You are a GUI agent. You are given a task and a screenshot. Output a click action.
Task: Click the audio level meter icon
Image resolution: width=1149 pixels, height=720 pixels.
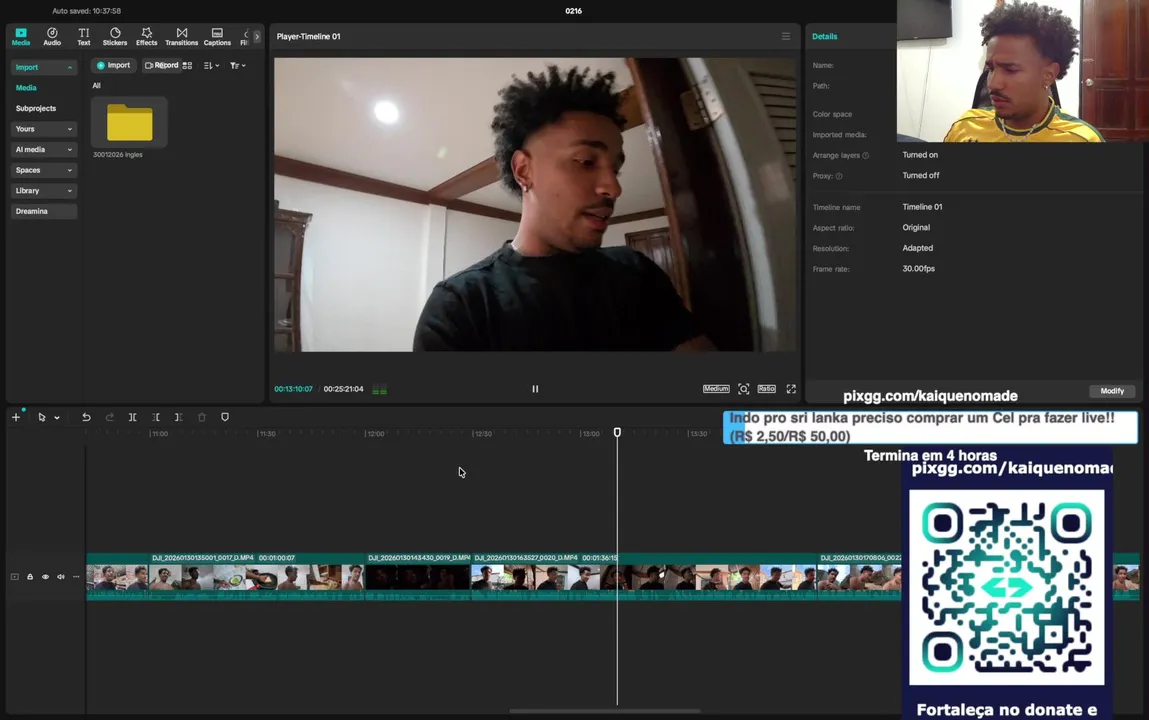point(380,389)
